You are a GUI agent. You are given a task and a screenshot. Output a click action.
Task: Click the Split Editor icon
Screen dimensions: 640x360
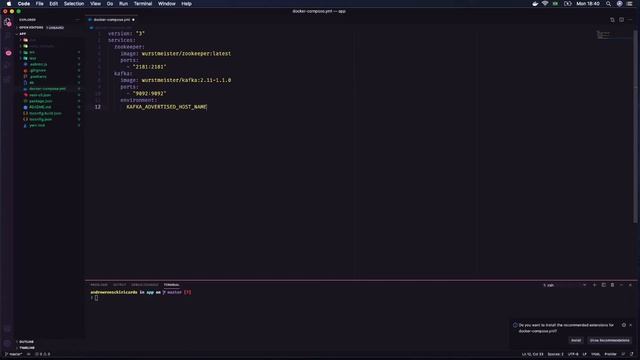[x=621, y=20]
